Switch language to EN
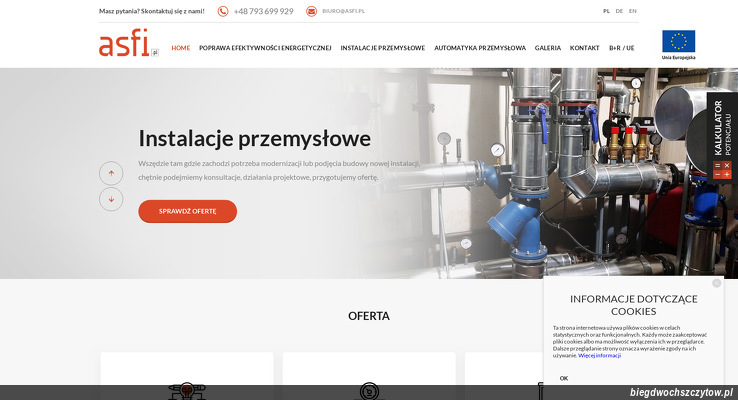The image size is (738, 400). click(x=632, y=11)
